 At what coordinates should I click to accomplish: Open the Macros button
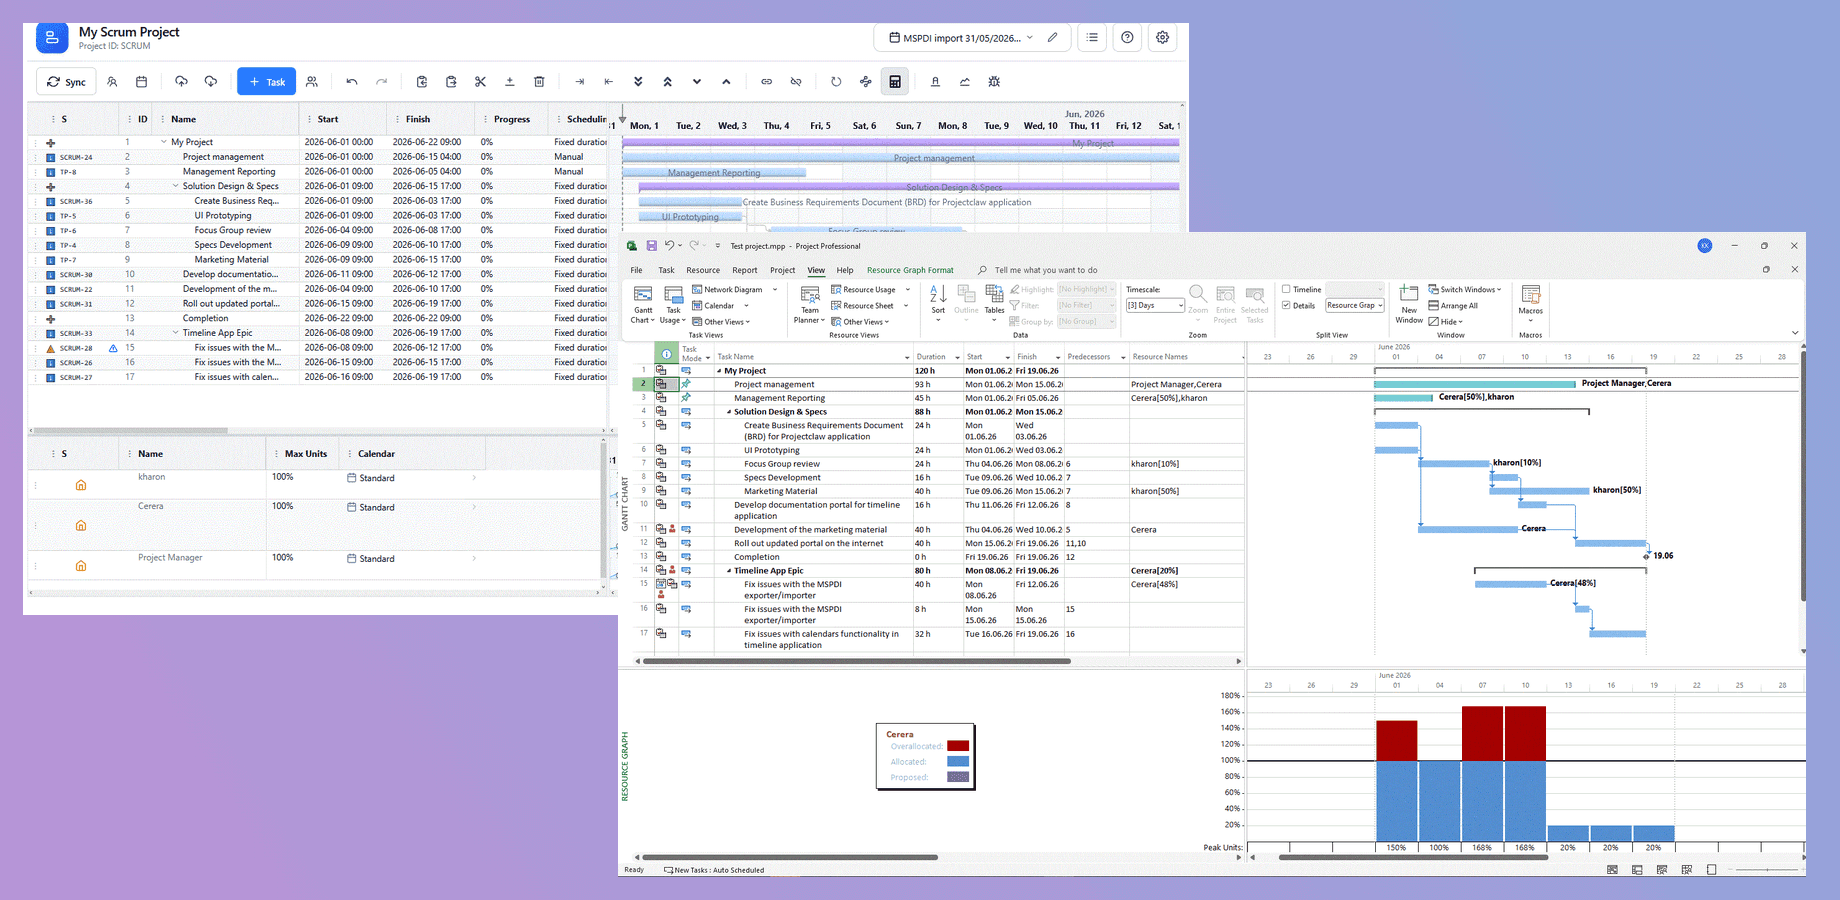[x=1531, y=302]
